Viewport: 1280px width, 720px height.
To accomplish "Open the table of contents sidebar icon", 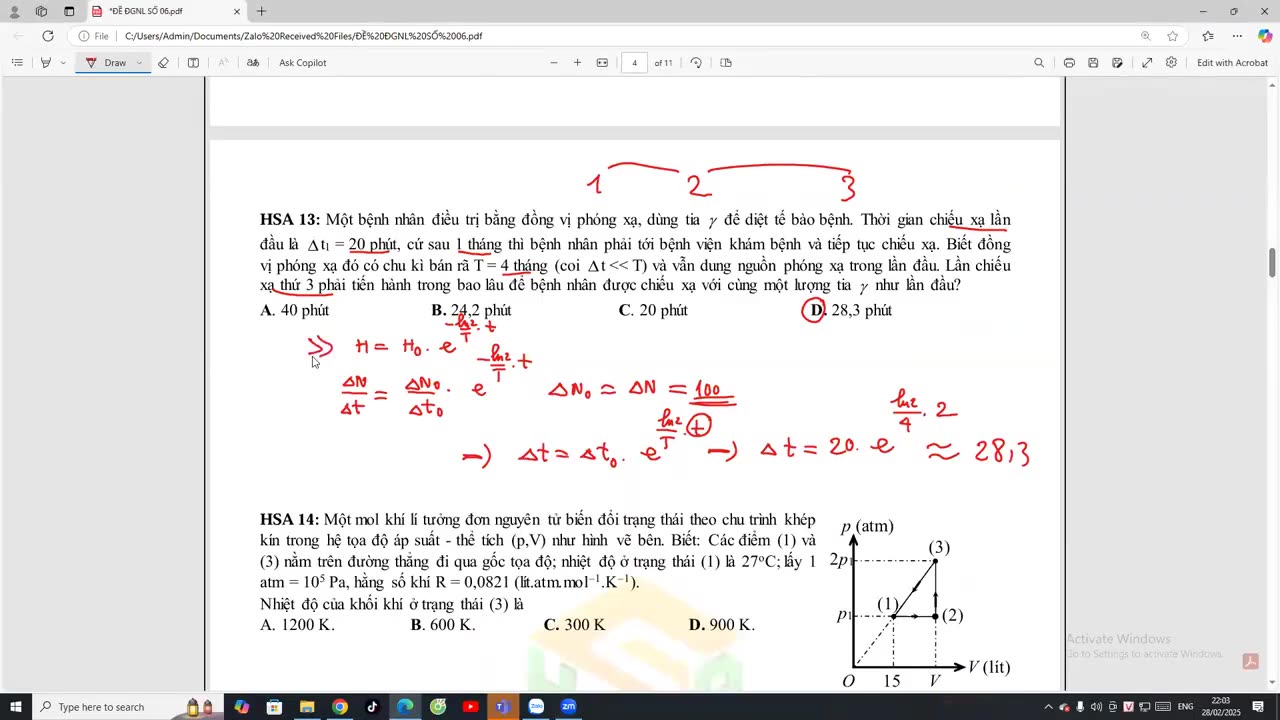I will [x=17, y=62].
